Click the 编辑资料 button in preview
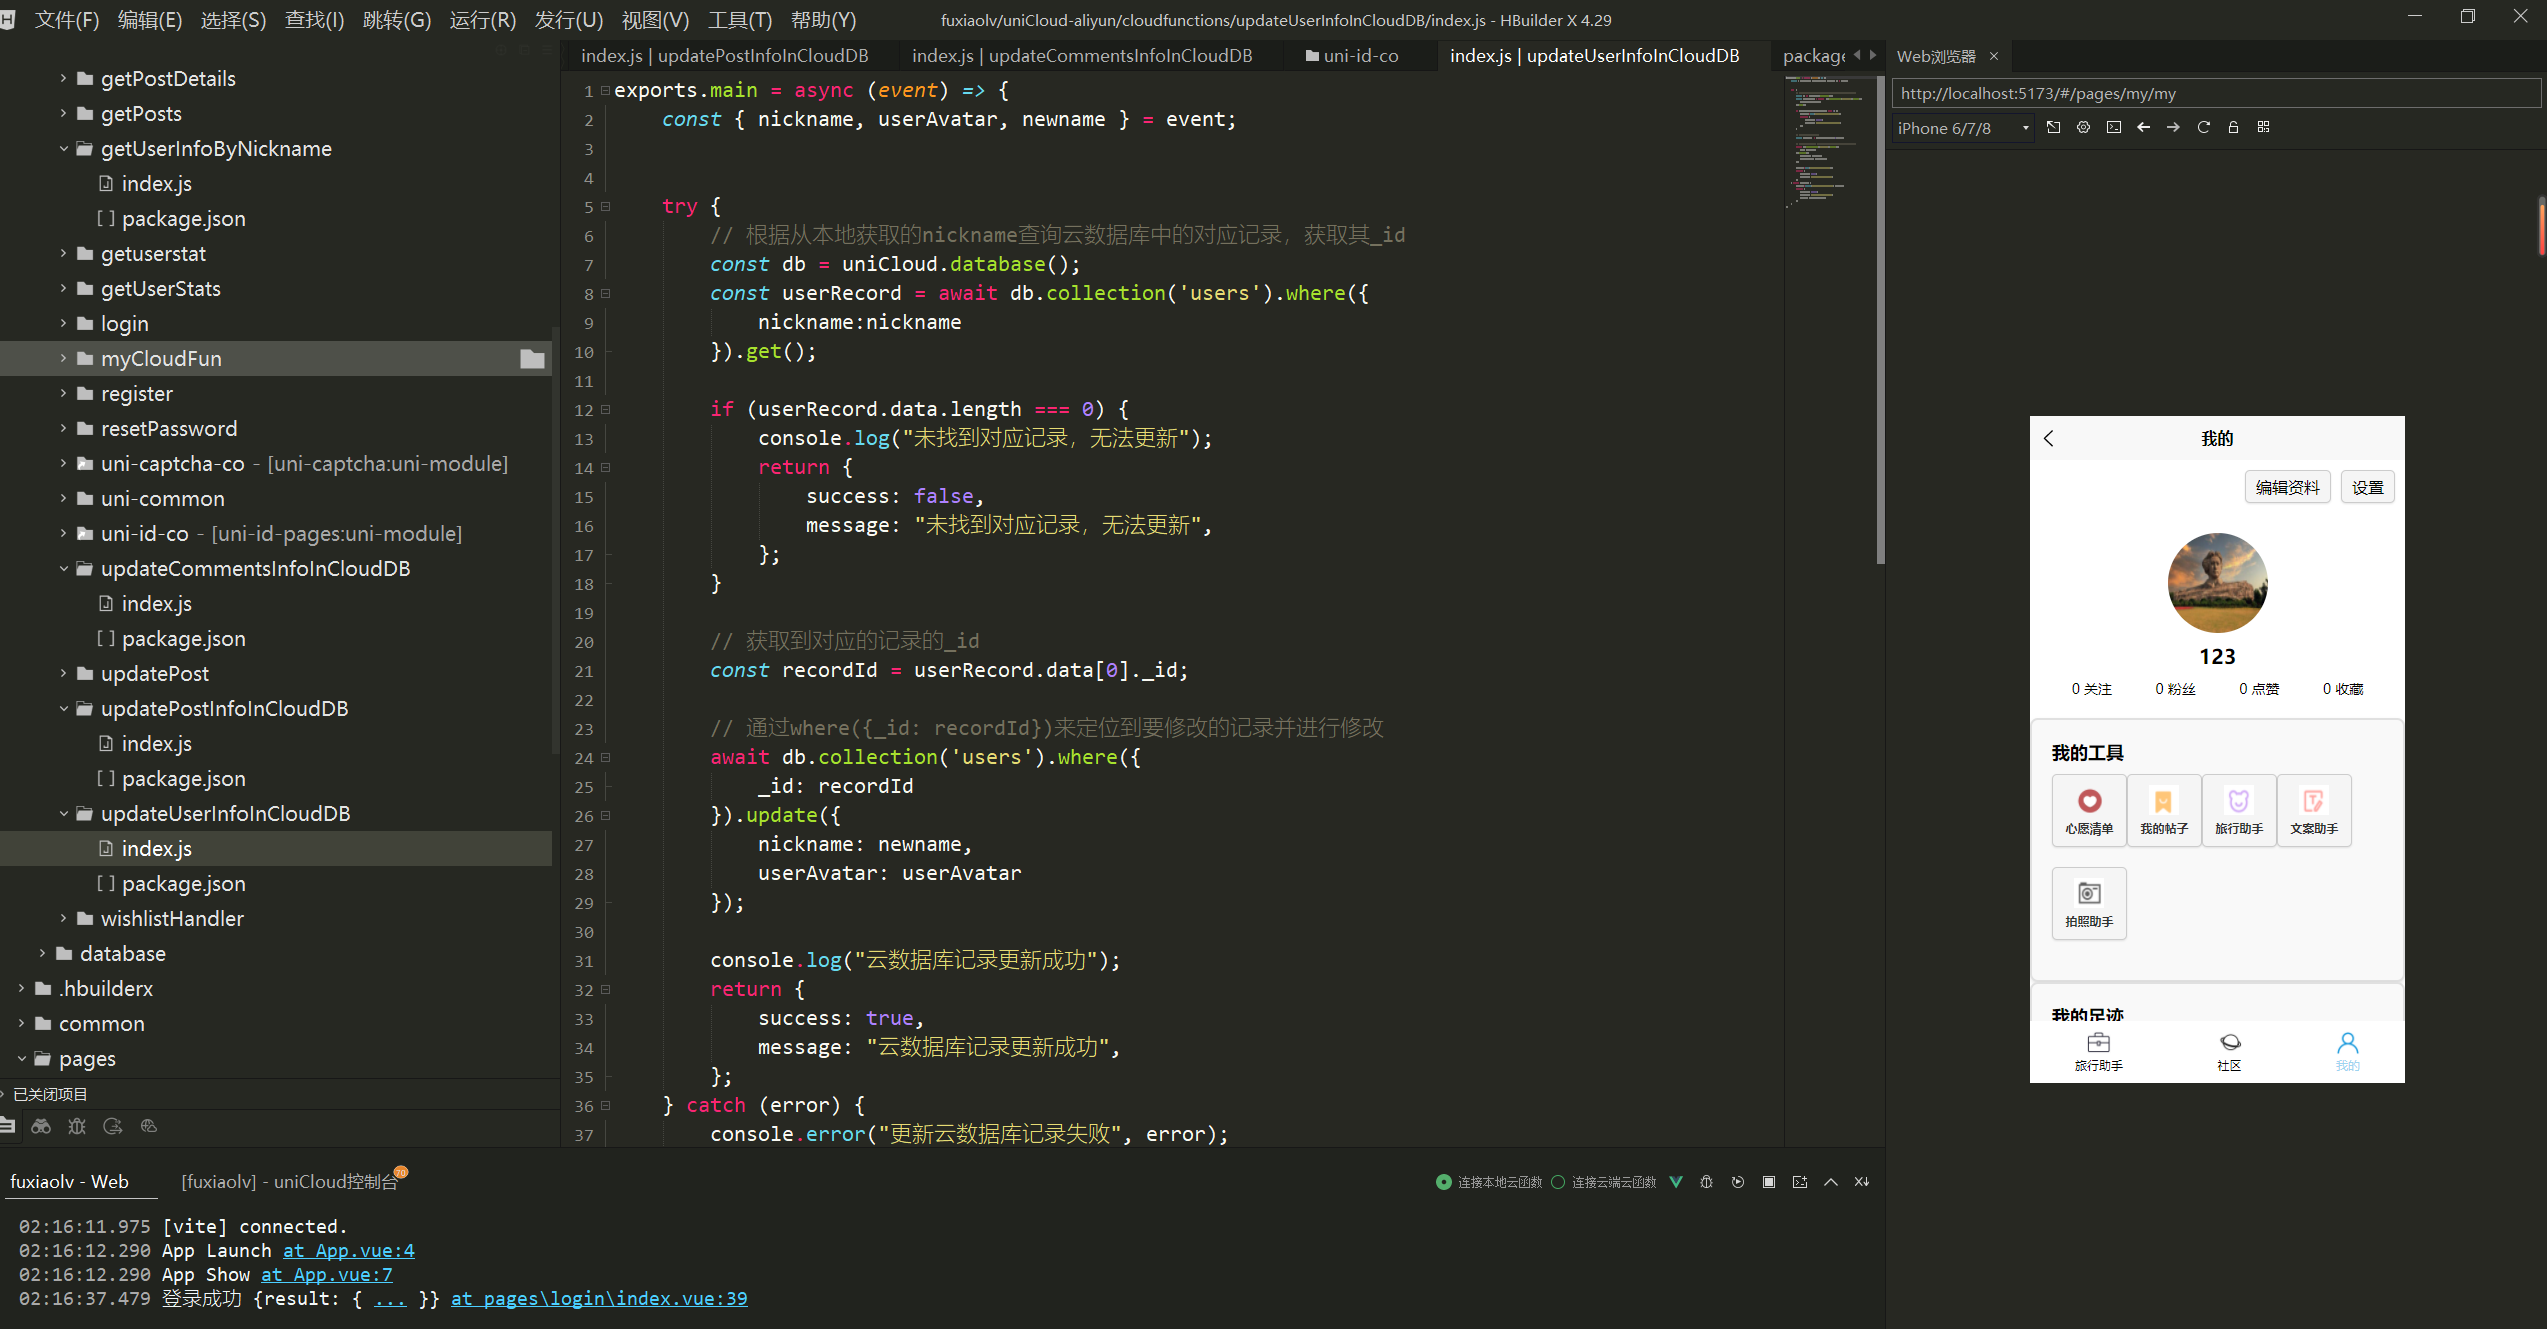 [x=2287, y=487]
